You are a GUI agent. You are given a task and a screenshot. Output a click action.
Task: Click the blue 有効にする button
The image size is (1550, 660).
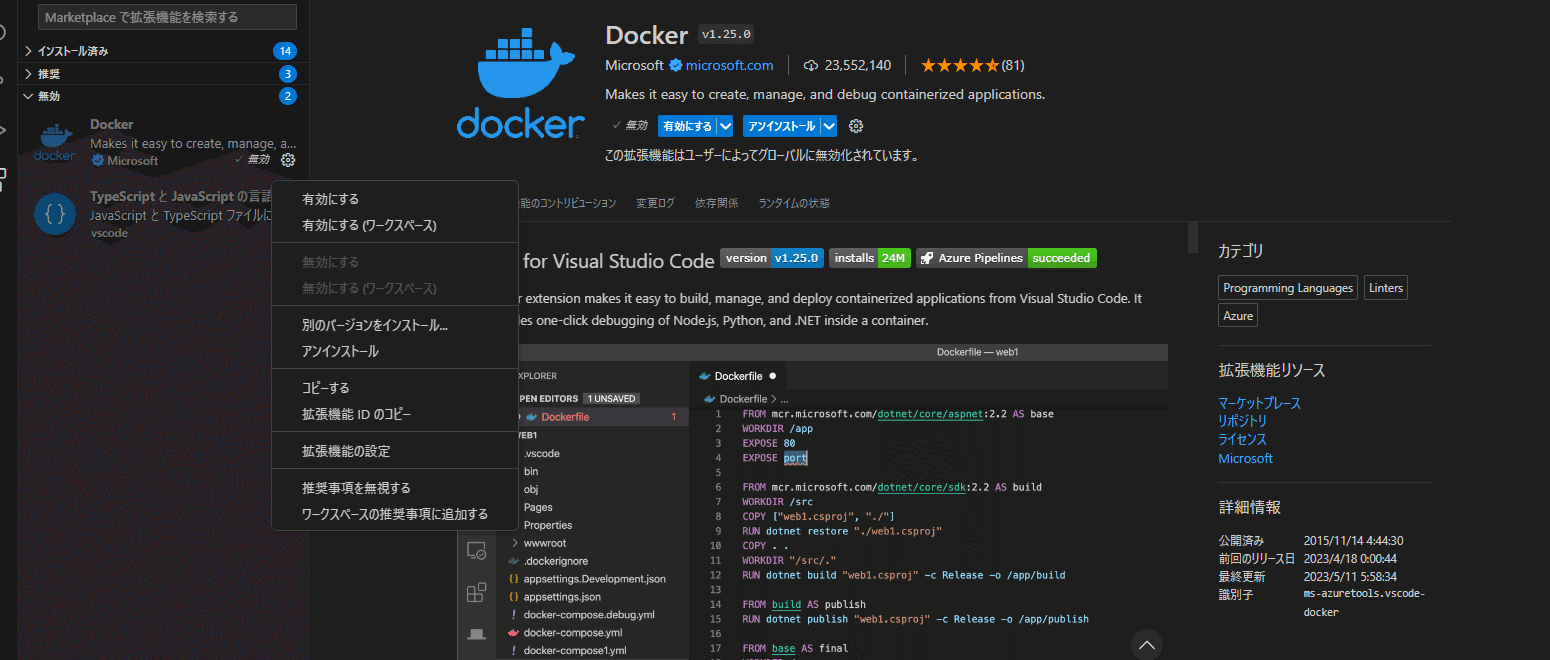tap(687, 126)
